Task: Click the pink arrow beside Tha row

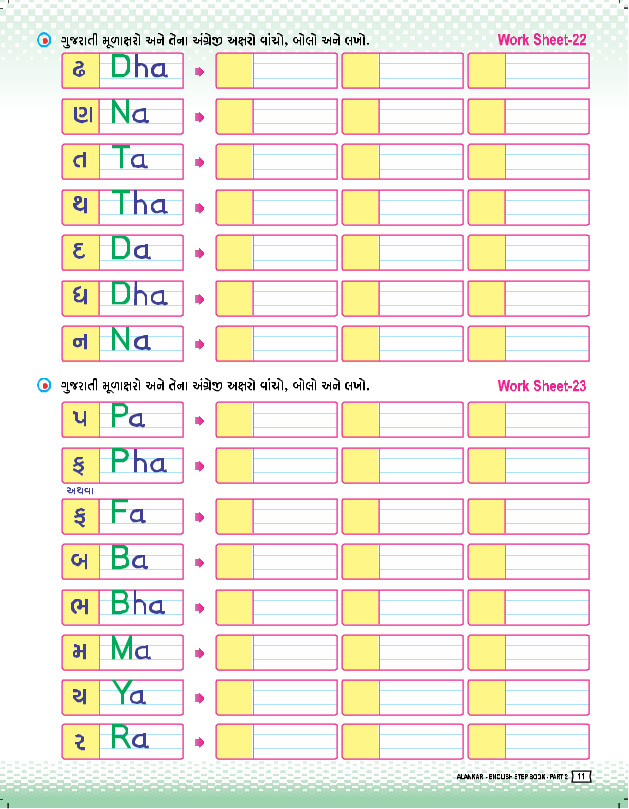Action: (199, 209)
